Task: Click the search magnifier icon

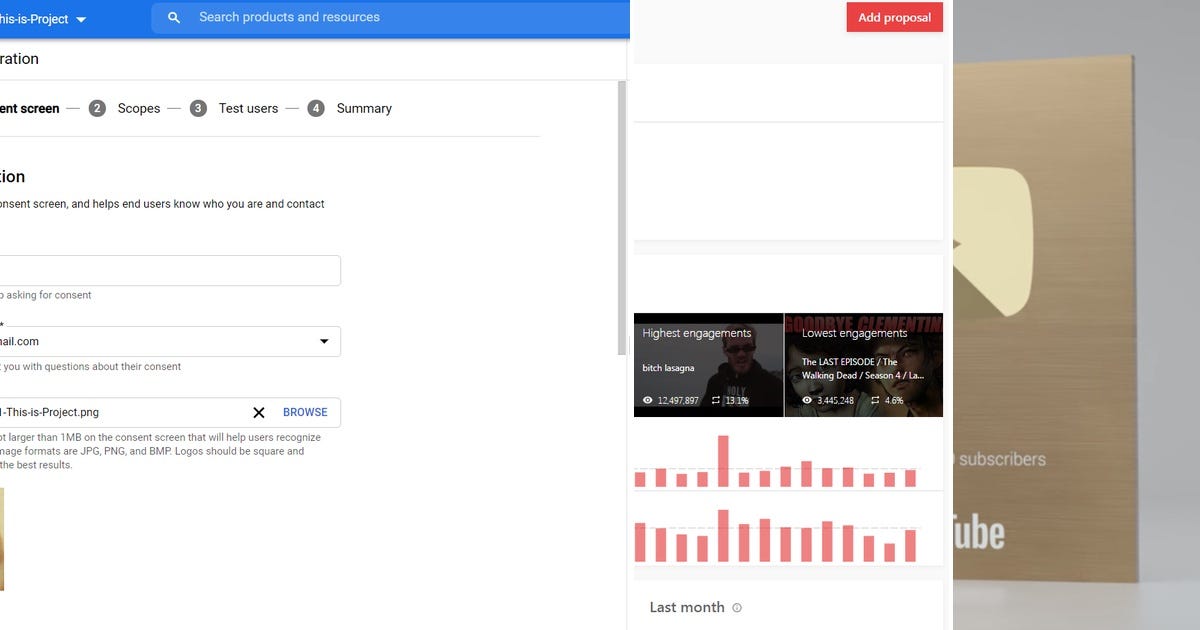Action: 174,17
